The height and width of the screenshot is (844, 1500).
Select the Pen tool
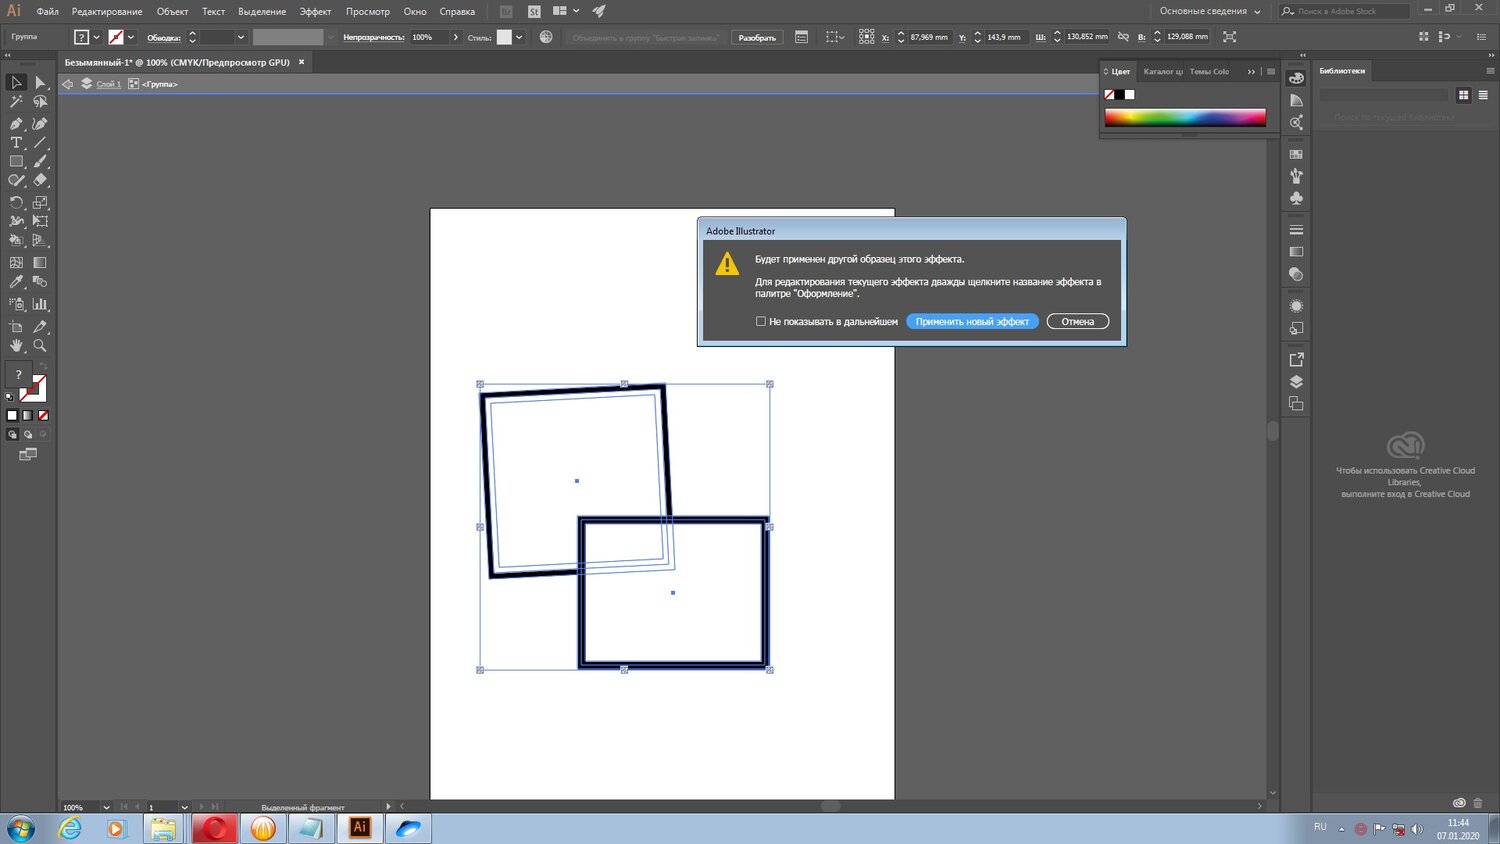(16, 124)
